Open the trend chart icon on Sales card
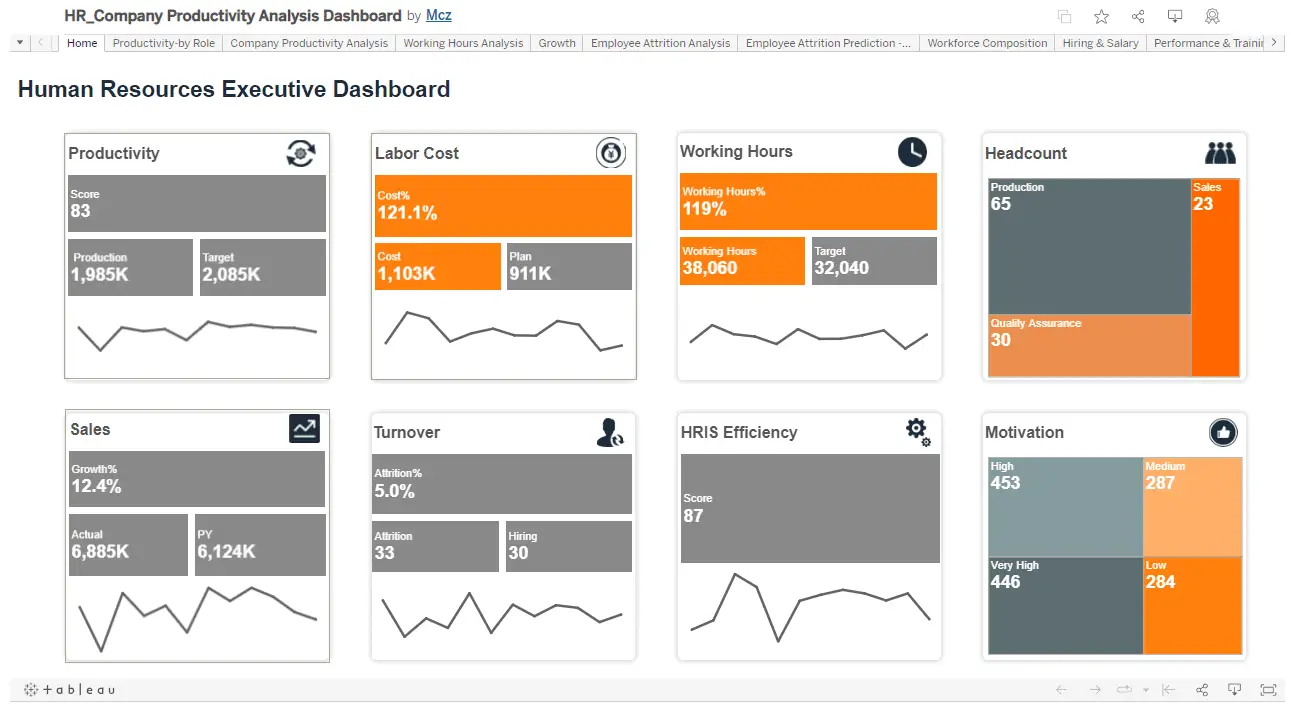 click(304, 429)
